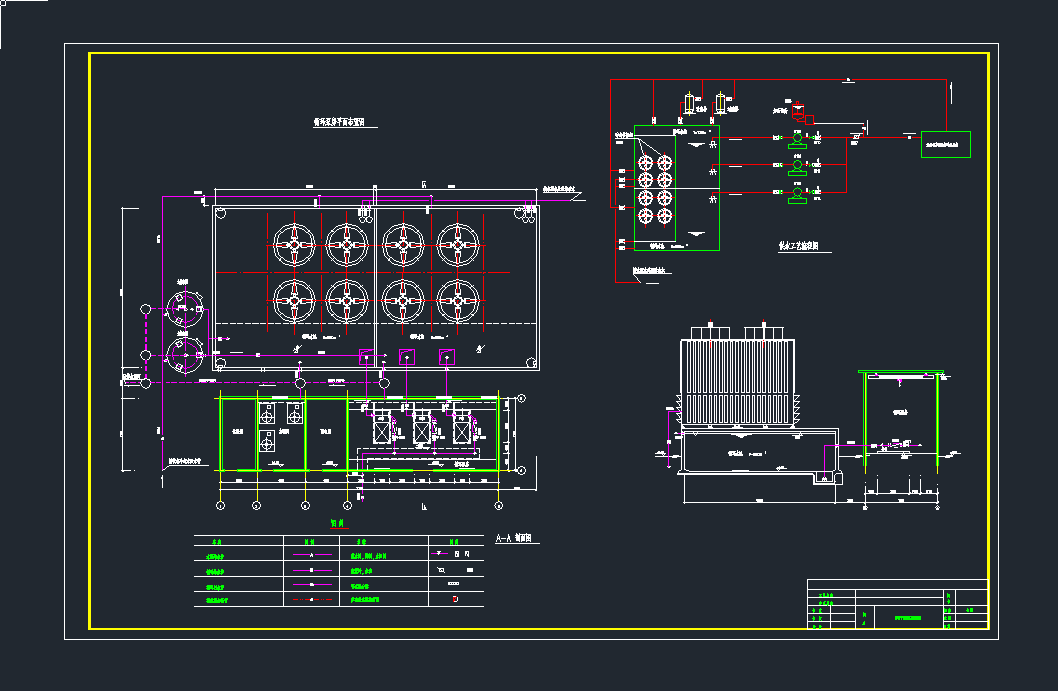
Task: Click the middle pump unit in pump room
Action: 421,431
